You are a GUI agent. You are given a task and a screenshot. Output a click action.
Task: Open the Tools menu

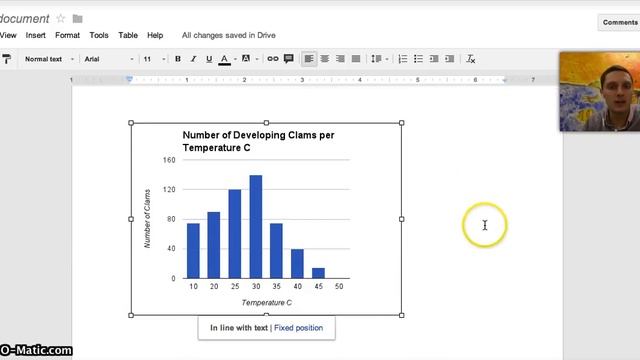coord(99,36)
